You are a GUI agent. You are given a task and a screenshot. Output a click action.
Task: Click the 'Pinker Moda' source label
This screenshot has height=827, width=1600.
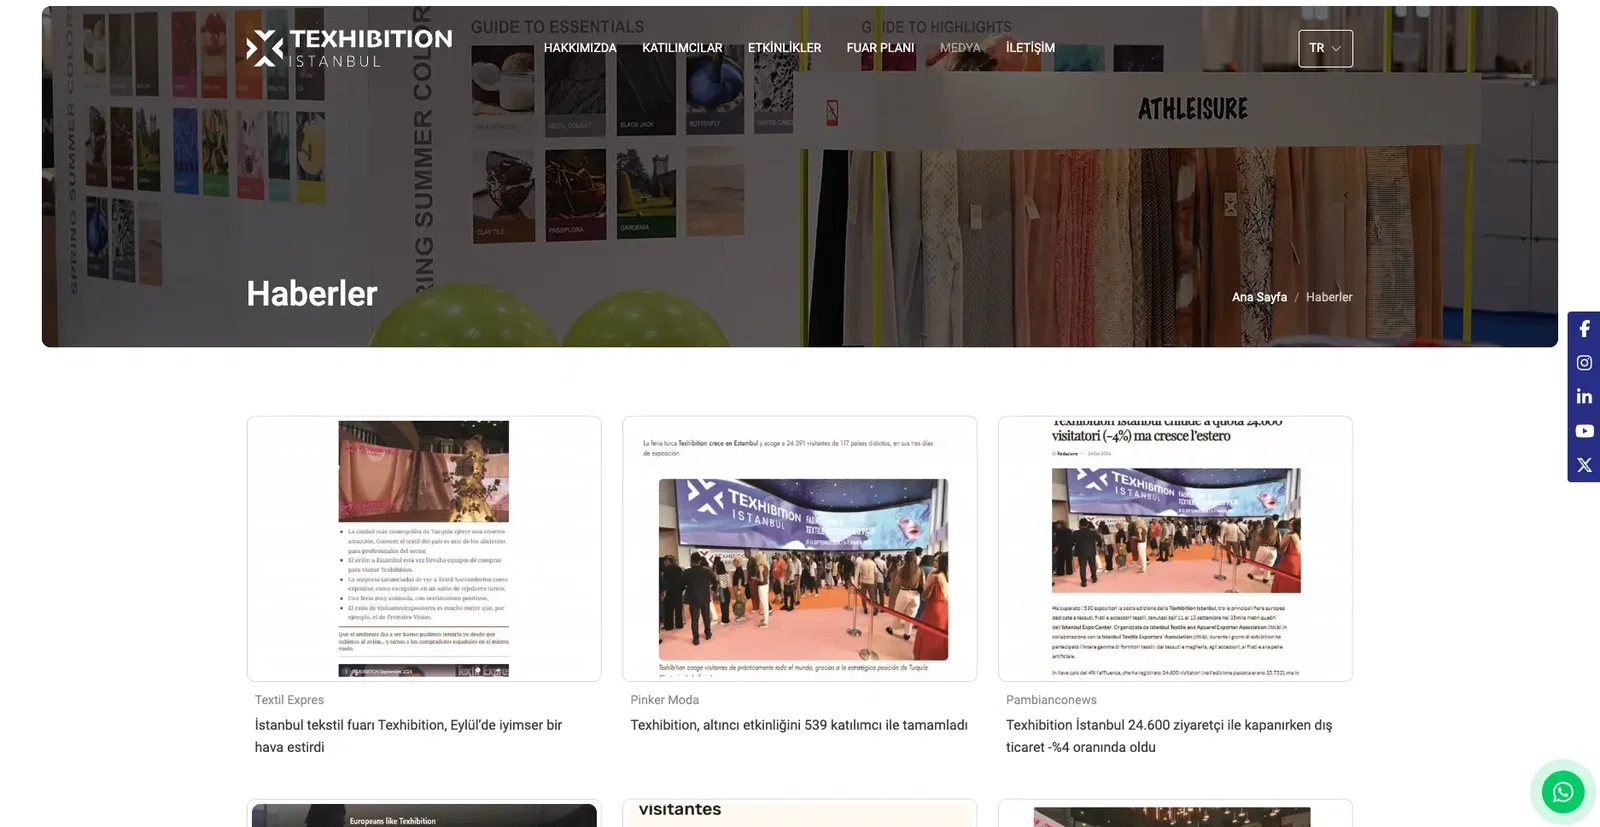coord(665,700)
